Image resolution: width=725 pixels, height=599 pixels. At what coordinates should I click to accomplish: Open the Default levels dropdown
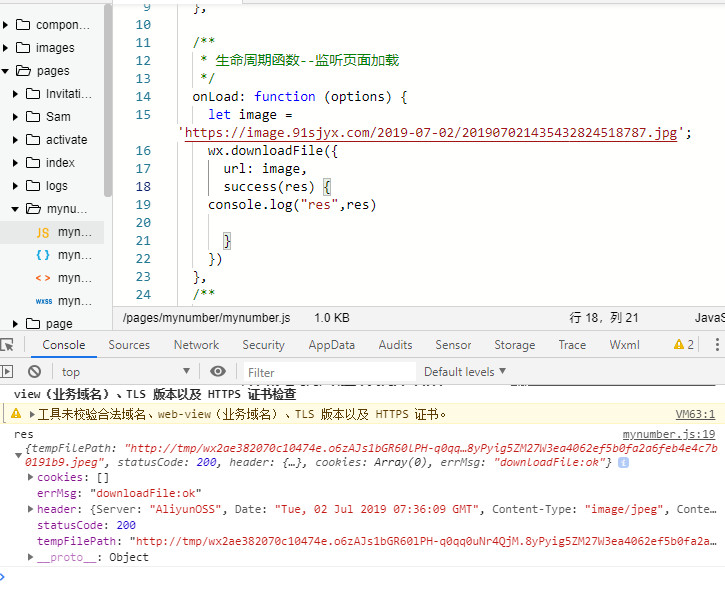[x=465, y=371]
